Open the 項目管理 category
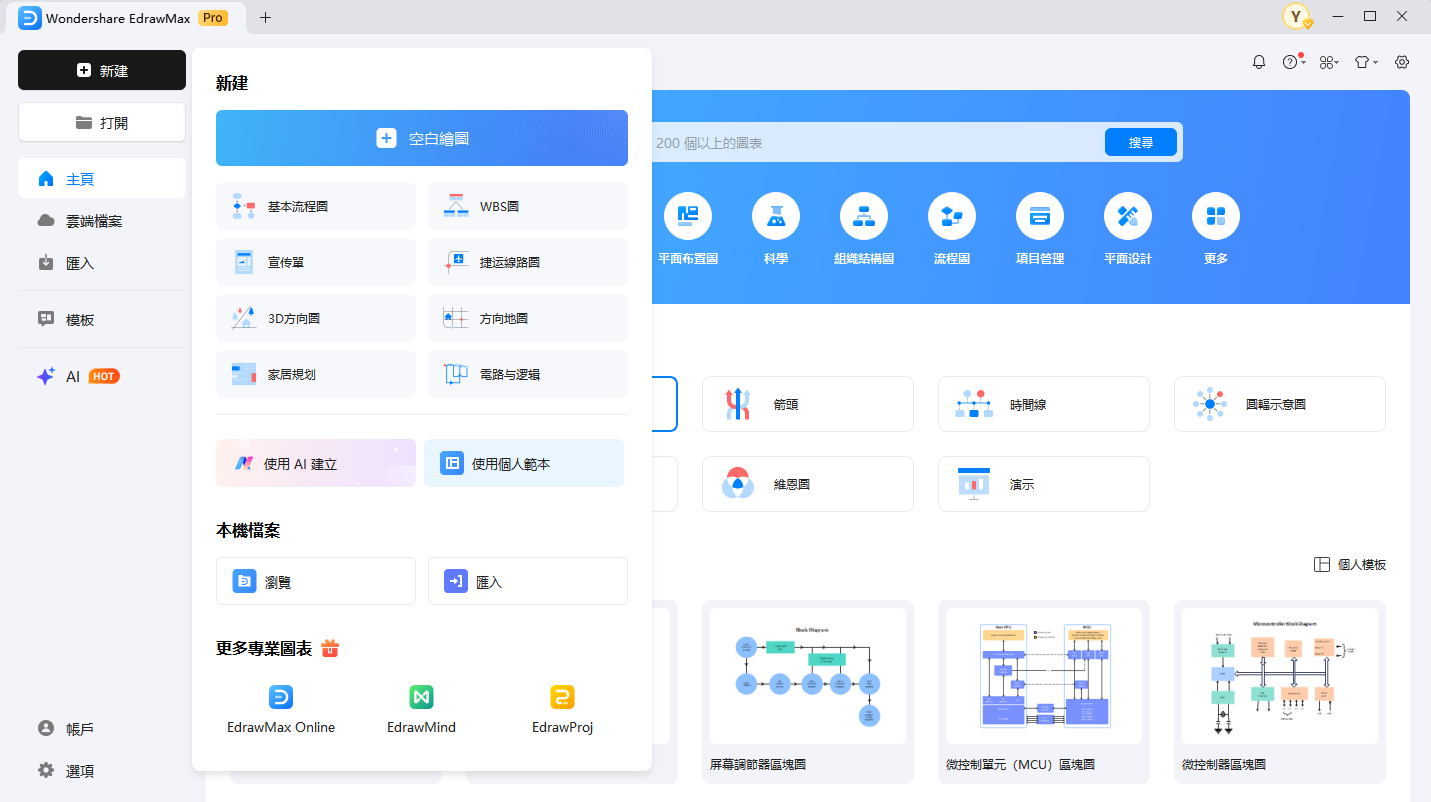Image resolution: width=1431 pixels, height=802 pixels. [1039, 228]
